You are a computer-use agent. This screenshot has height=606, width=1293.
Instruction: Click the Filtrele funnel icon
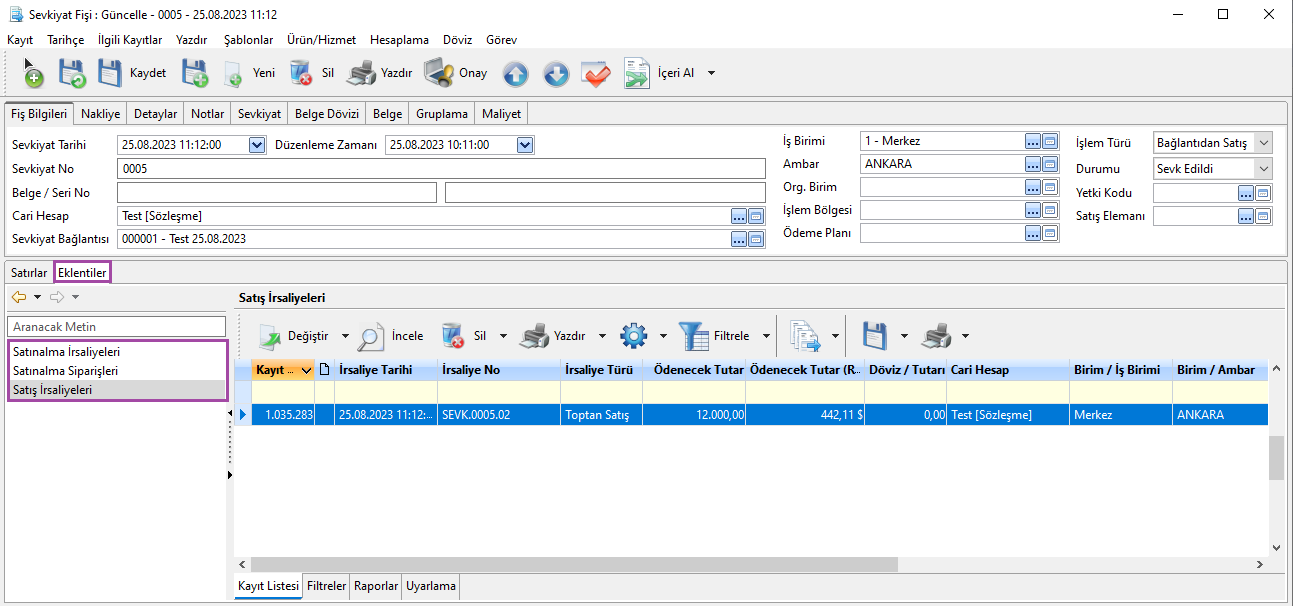pyautogui.click(x=693, y=337)
